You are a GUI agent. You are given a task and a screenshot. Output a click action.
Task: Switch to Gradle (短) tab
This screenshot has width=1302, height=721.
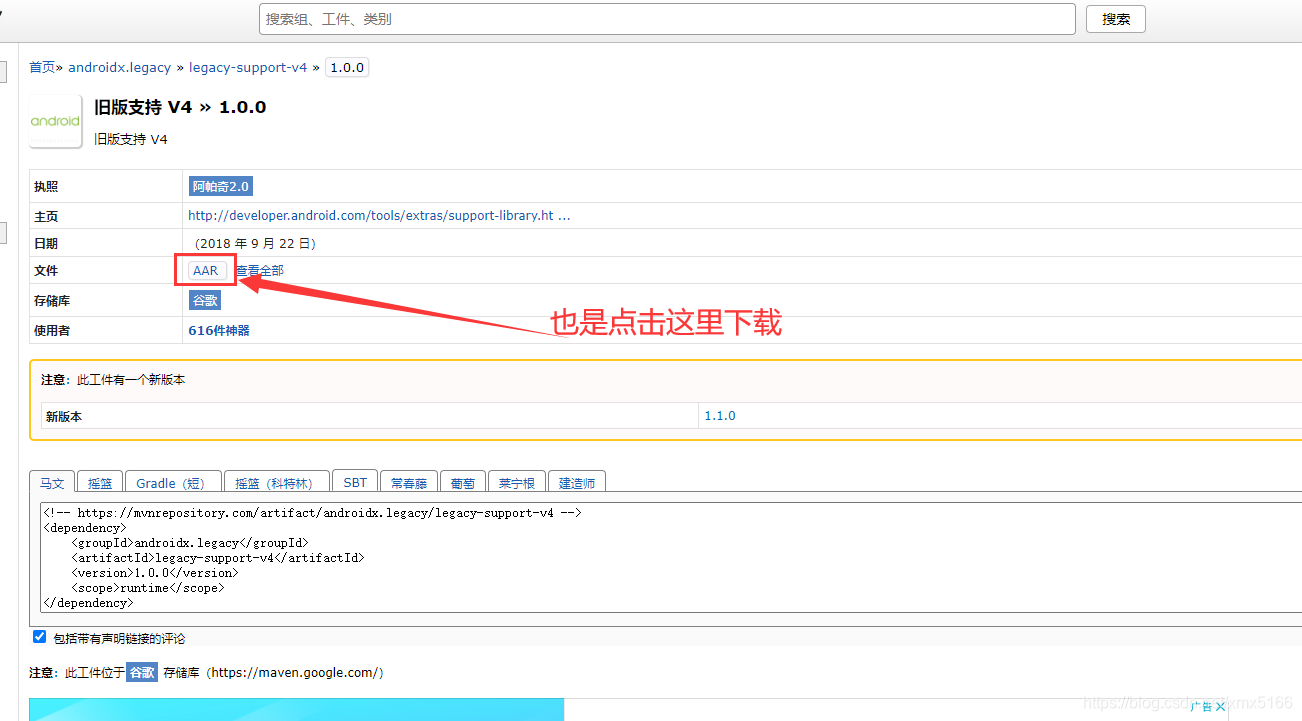point(171,482)
